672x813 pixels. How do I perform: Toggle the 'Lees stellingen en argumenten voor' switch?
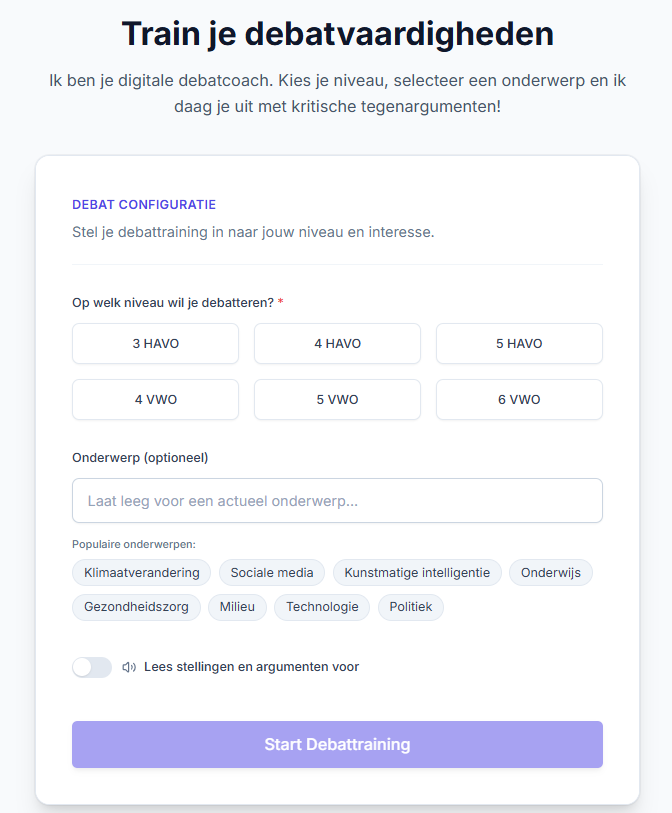[x=92, y=667]
